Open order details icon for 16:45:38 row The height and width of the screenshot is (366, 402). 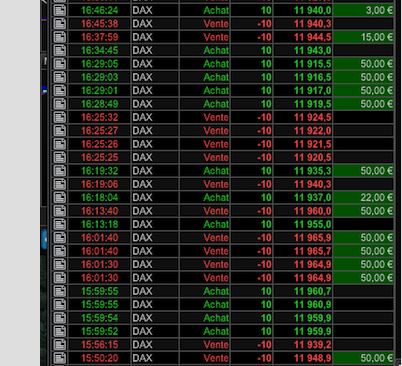click(60, 24)
